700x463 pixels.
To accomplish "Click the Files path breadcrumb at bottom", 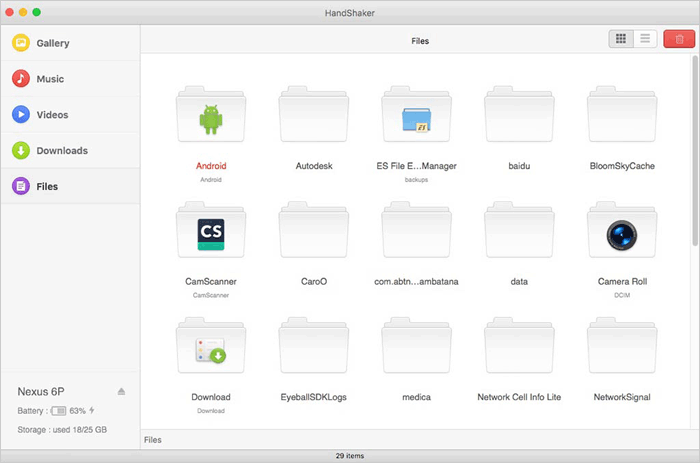I will (153, 439).
